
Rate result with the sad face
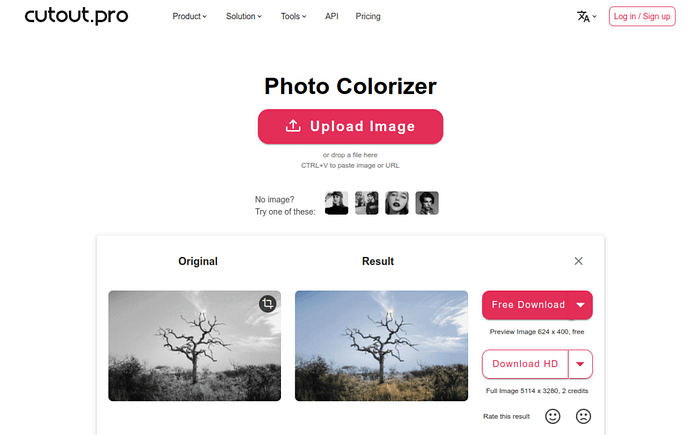(583, 416)
